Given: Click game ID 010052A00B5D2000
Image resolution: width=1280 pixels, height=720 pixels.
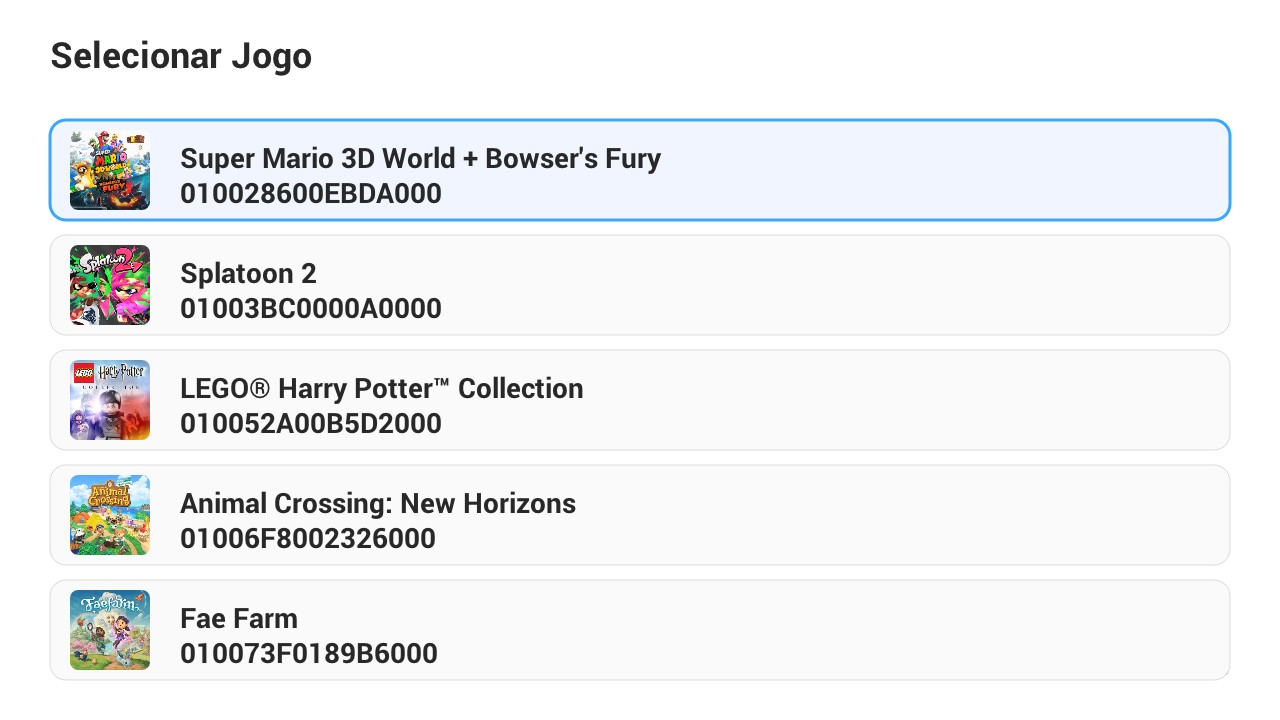Looking at the screenshot, I should [x=311, y=423].
